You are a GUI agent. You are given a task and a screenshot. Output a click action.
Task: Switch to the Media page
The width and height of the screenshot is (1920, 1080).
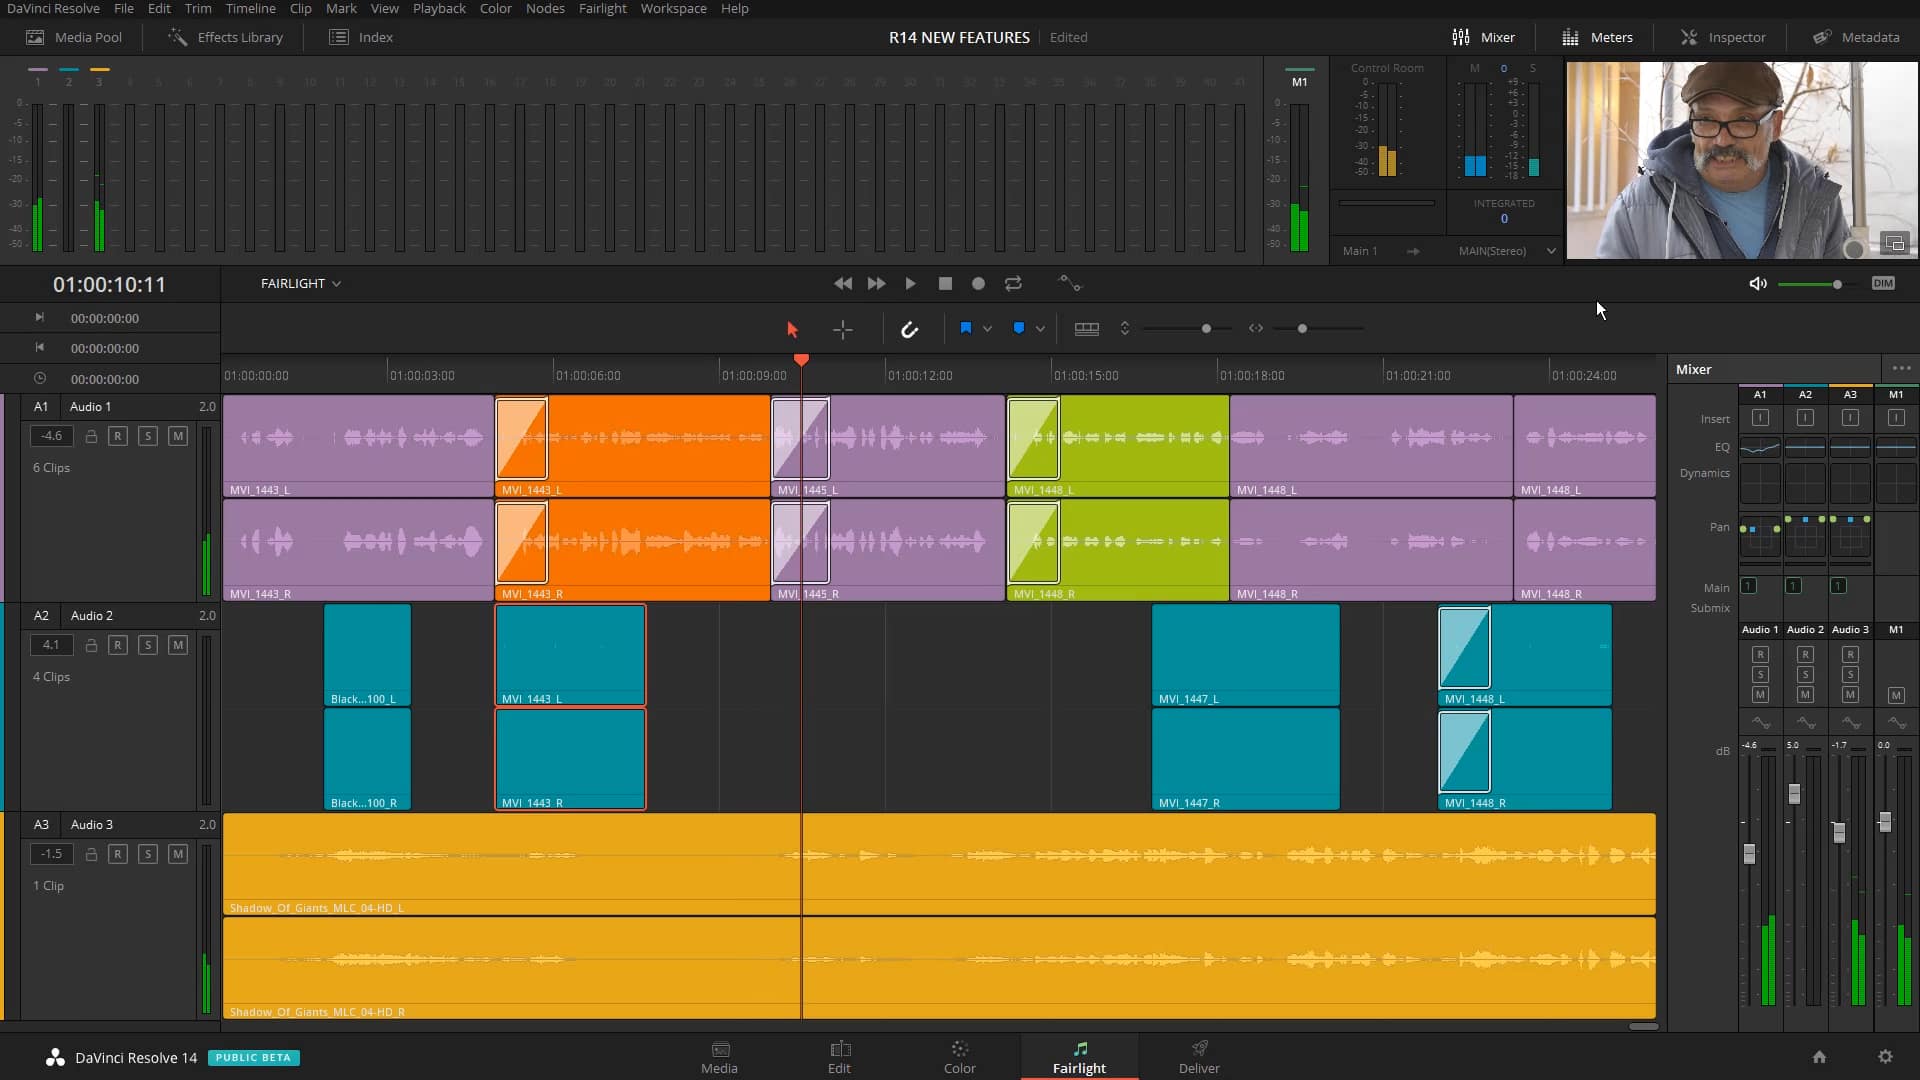[x=719, y=1057]
